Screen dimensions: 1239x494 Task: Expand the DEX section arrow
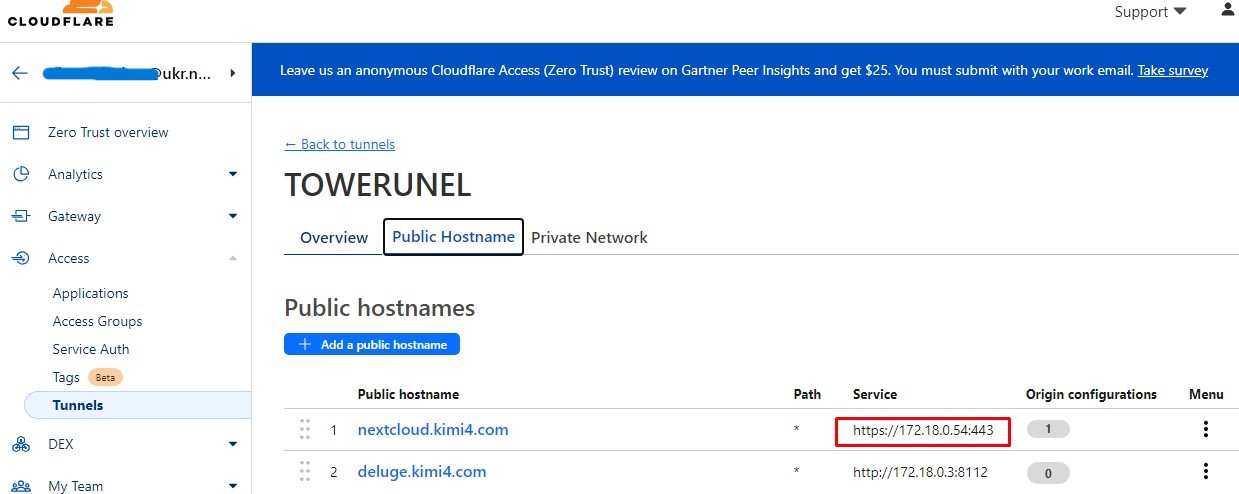tap(233, 444)
